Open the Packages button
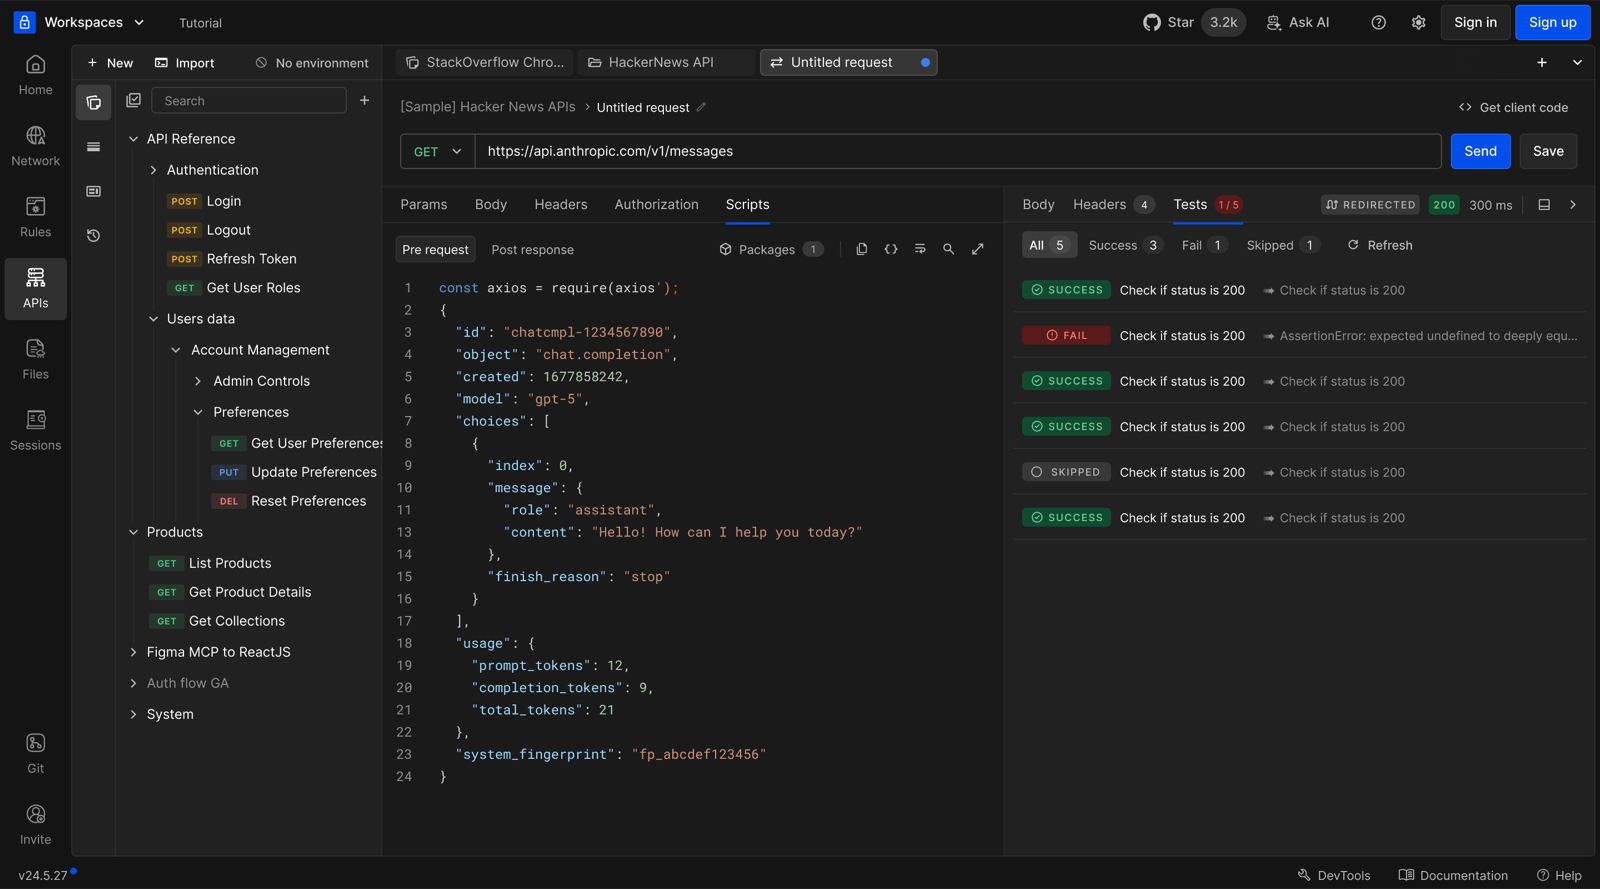1600x889 pixels. [772, 249]
